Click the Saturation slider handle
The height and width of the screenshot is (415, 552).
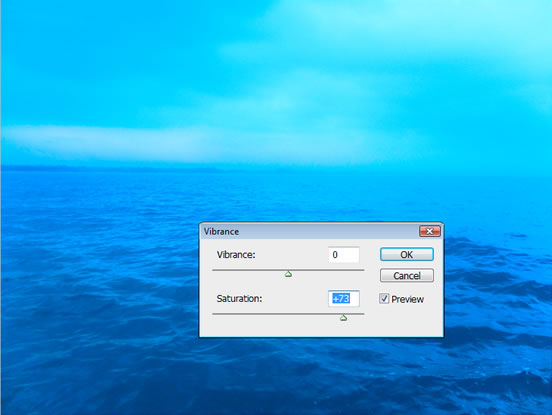click(x=344, y=318)
